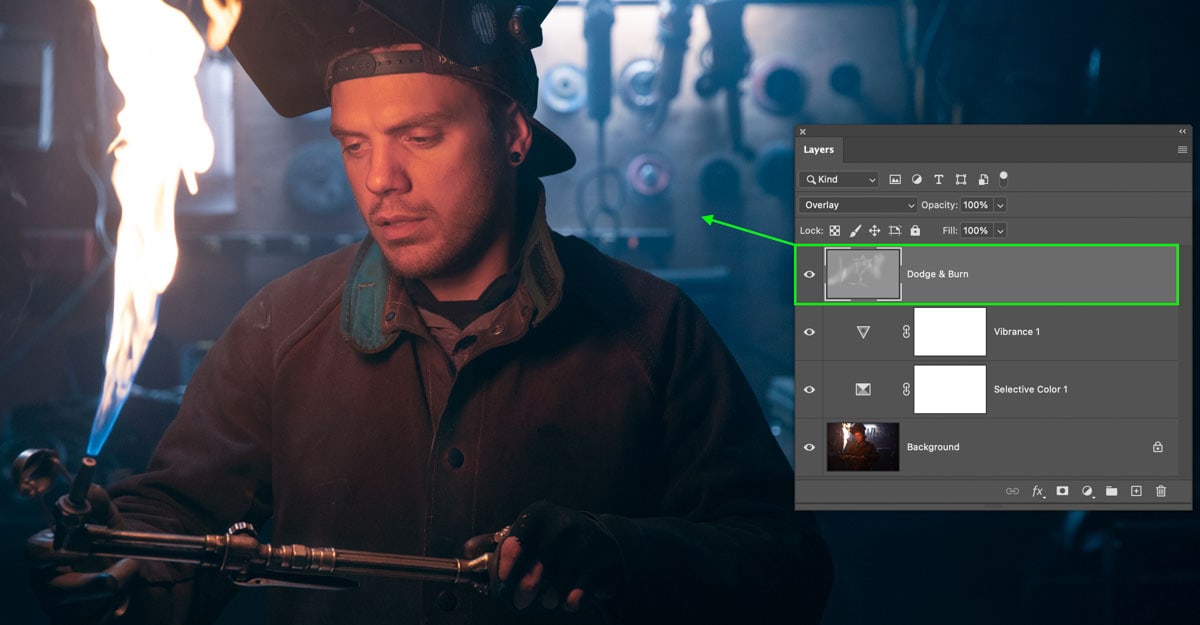Lock image pixels brush icon

tap(855, 231)
